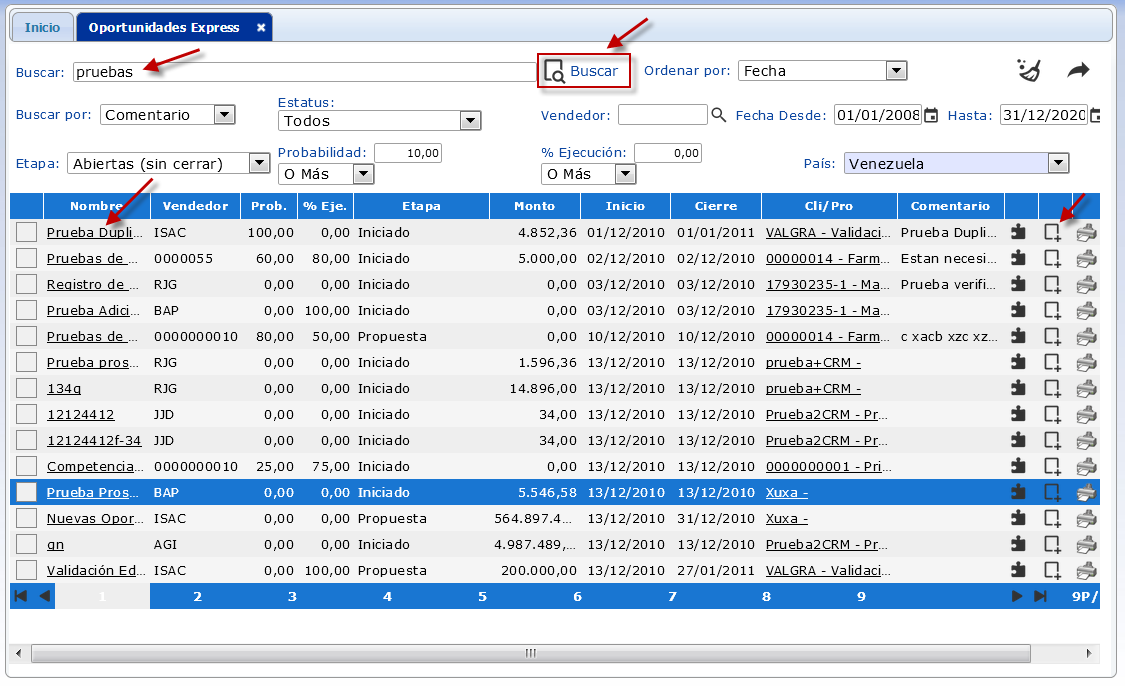Click the Vendedor search magnifier icon
This screenshot has width=1125, height=686.
(718, 115)
